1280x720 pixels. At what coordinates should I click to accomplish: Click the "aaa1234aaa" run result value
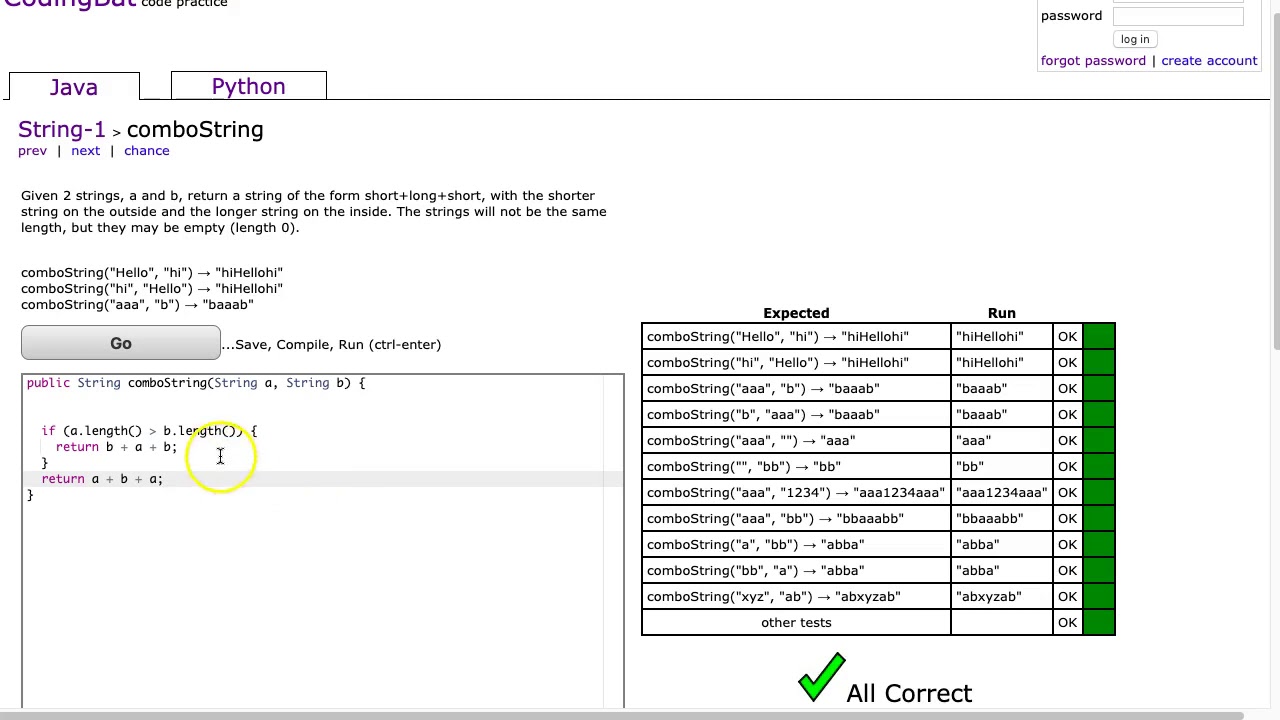(x=1001, y=493)
